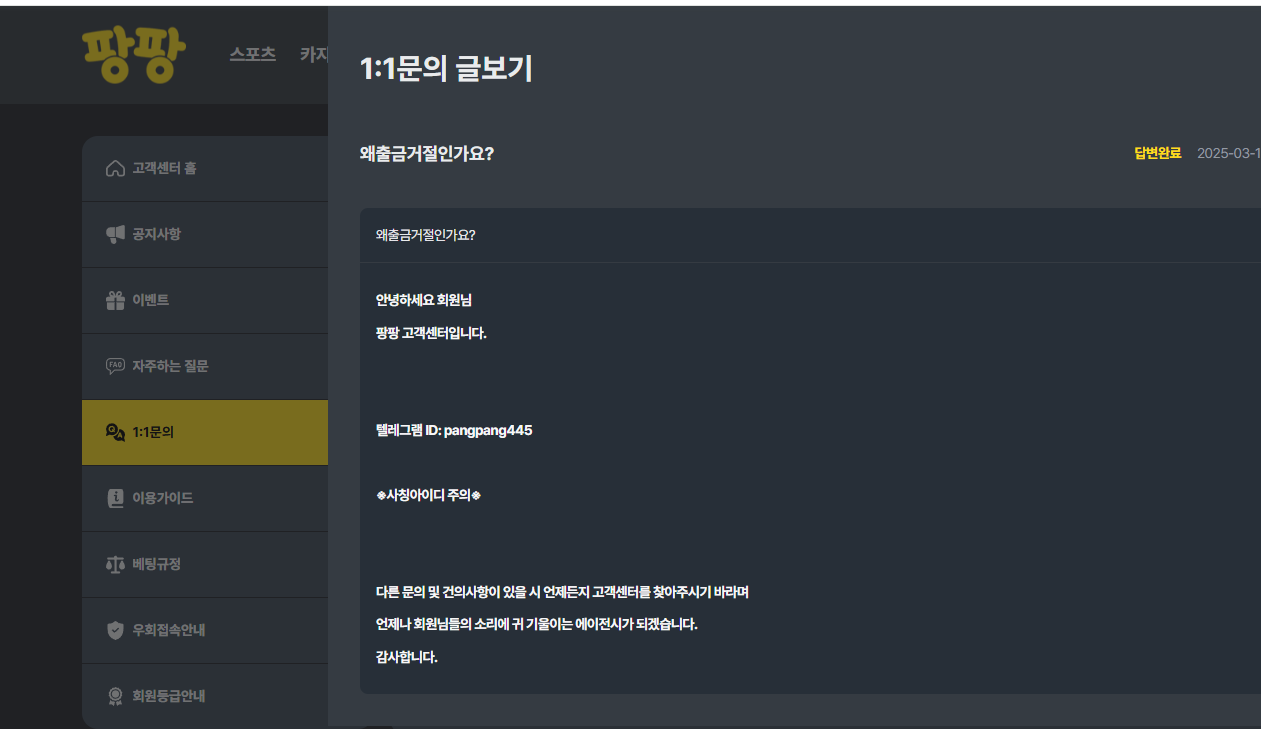
Task: Click the home icon beside 고객센터 홈
Action: click(x=115, y=168)
